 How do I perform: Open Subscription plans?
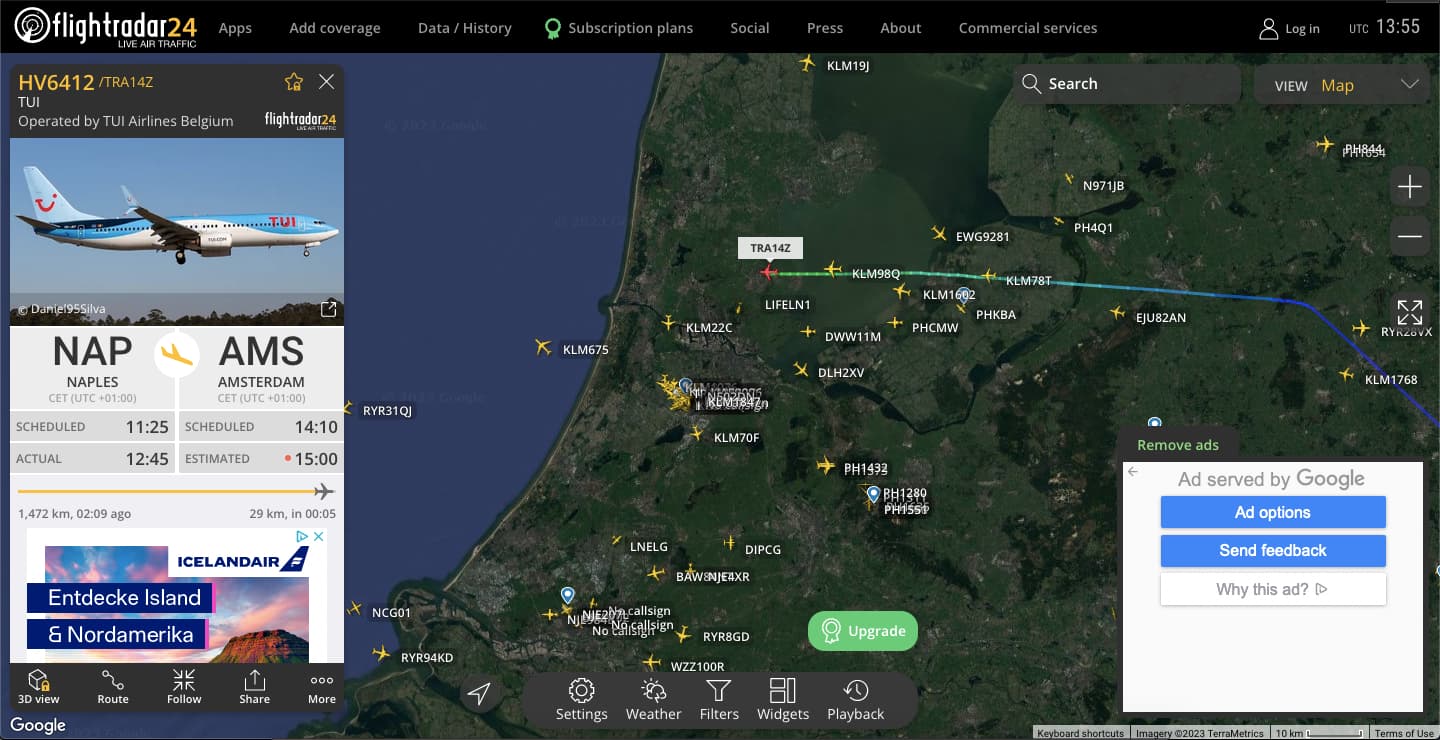[x=619, y=28]
